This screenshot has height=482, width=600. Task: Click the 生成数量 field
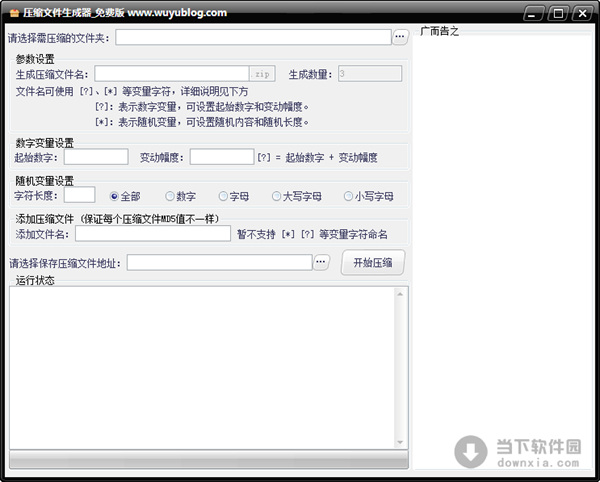click(370, 73)
